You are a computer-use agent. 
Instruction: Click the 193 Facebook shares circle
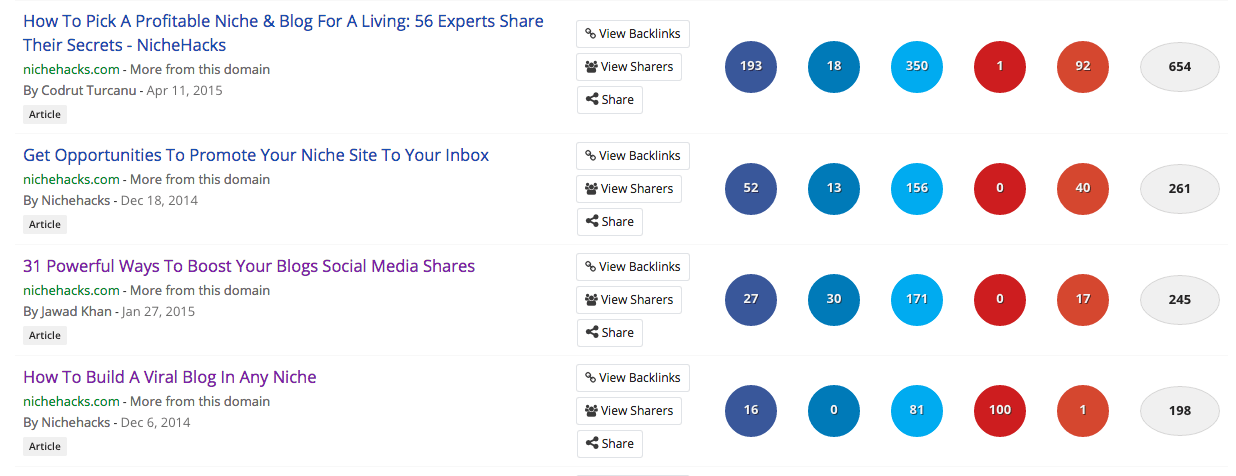point(751,67)
